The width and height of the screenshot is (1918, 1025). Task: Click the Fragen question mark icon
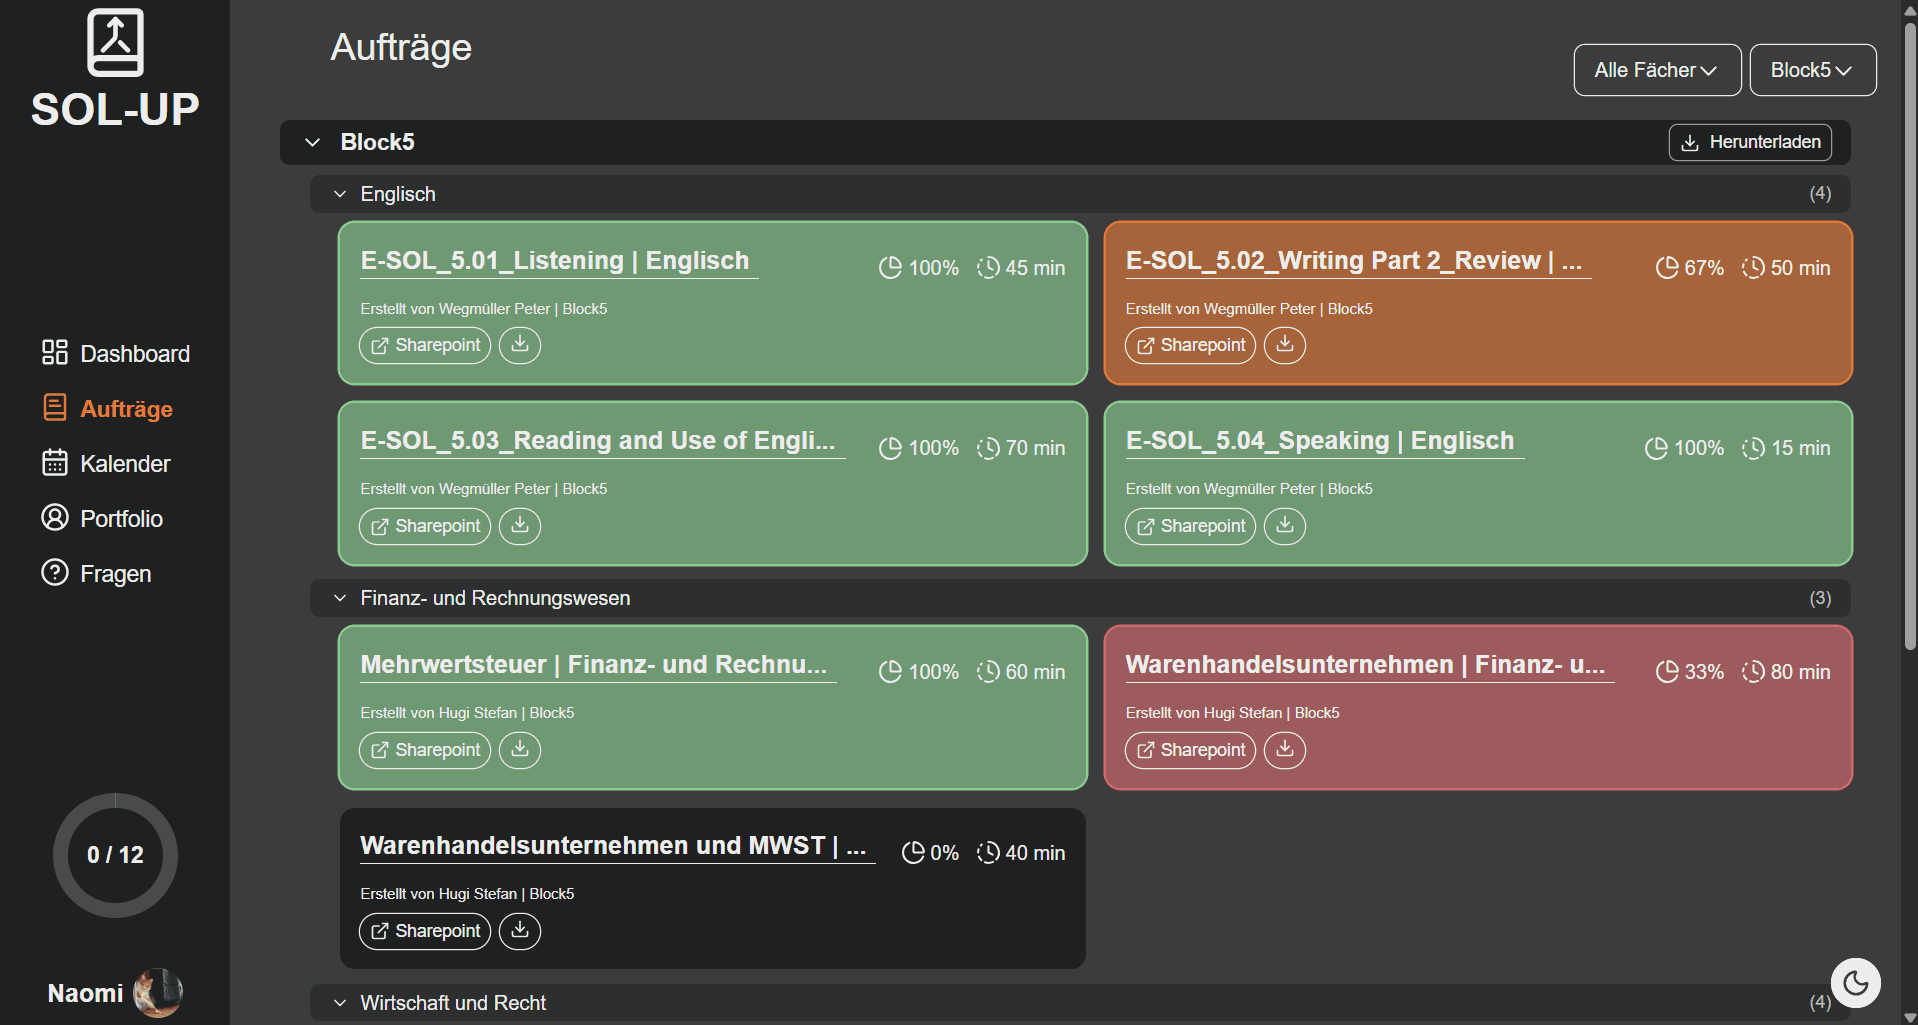(55, 572)
